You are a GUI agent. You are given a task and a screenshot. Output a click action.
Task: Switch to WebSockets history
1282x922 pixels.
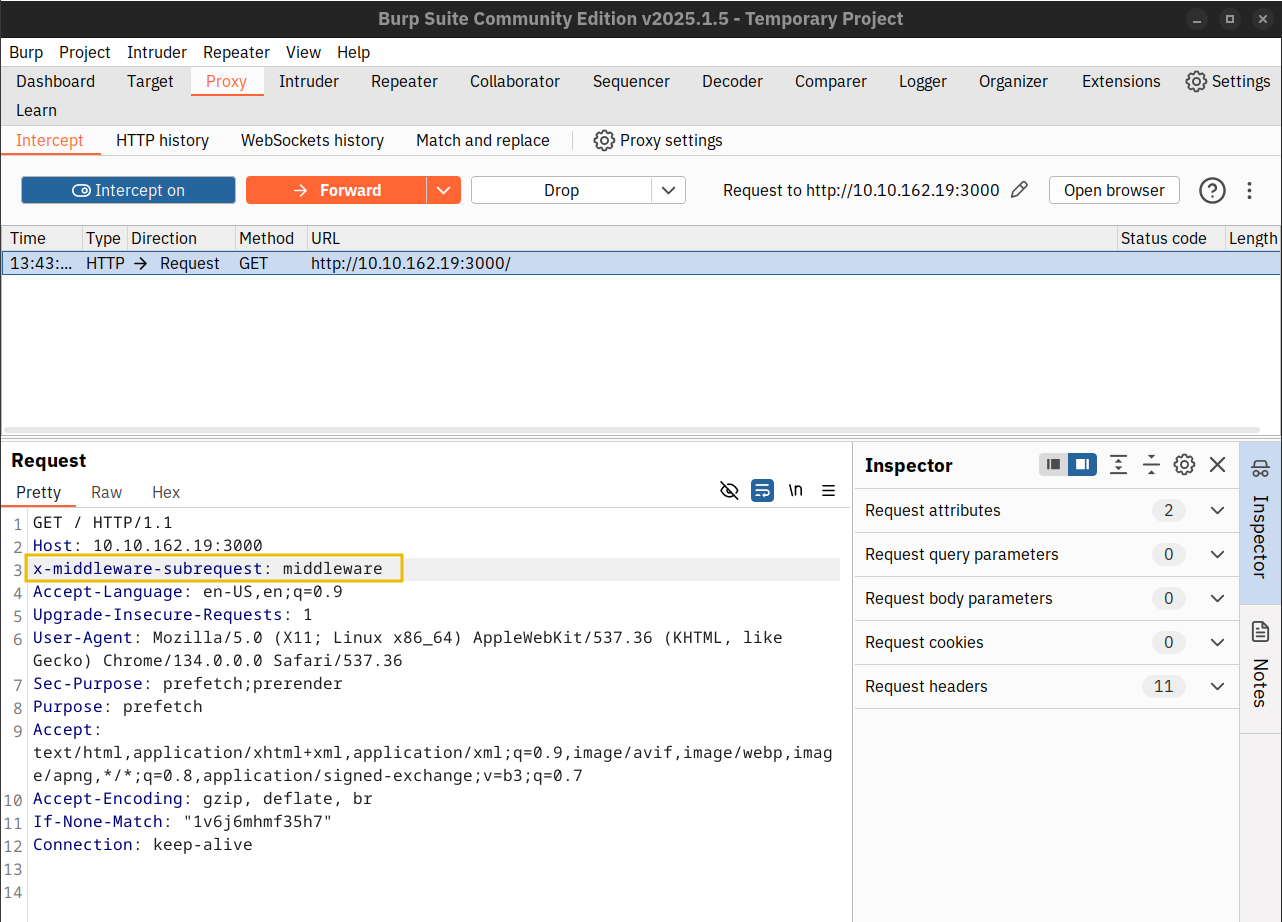312,140
